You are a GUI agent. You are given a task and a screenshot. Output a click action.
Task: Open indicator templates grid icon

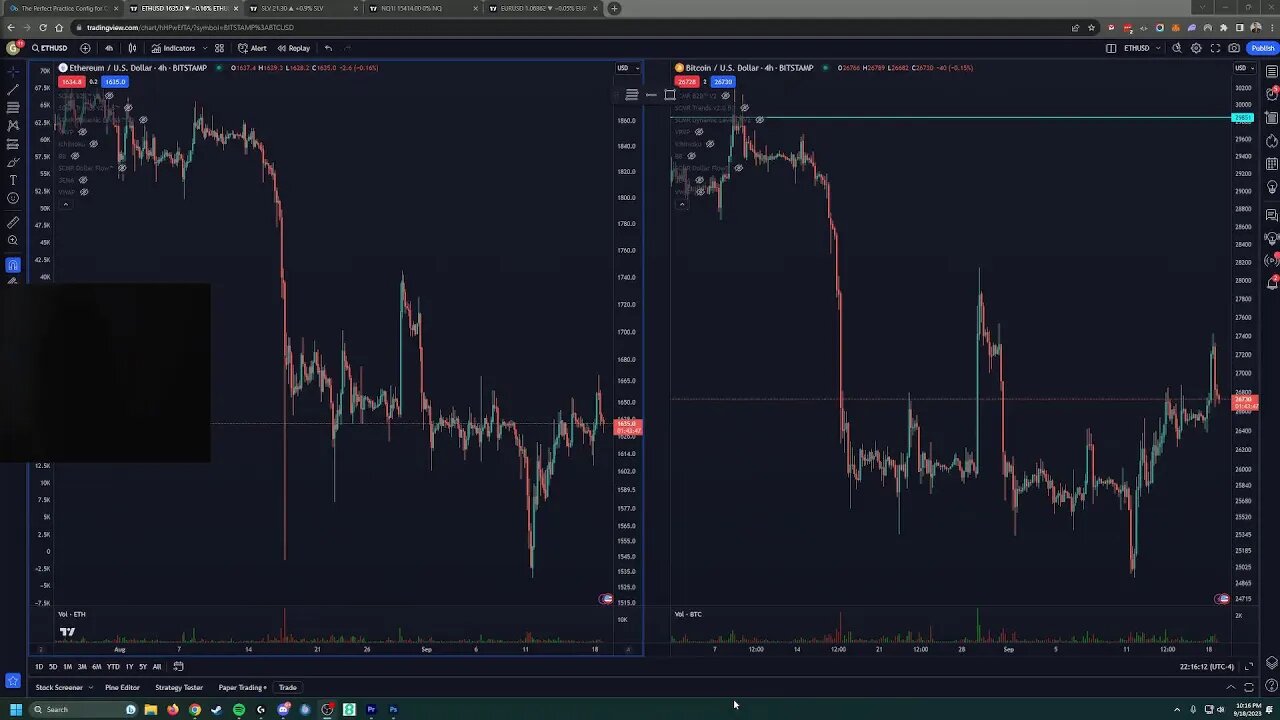point(219,48)
